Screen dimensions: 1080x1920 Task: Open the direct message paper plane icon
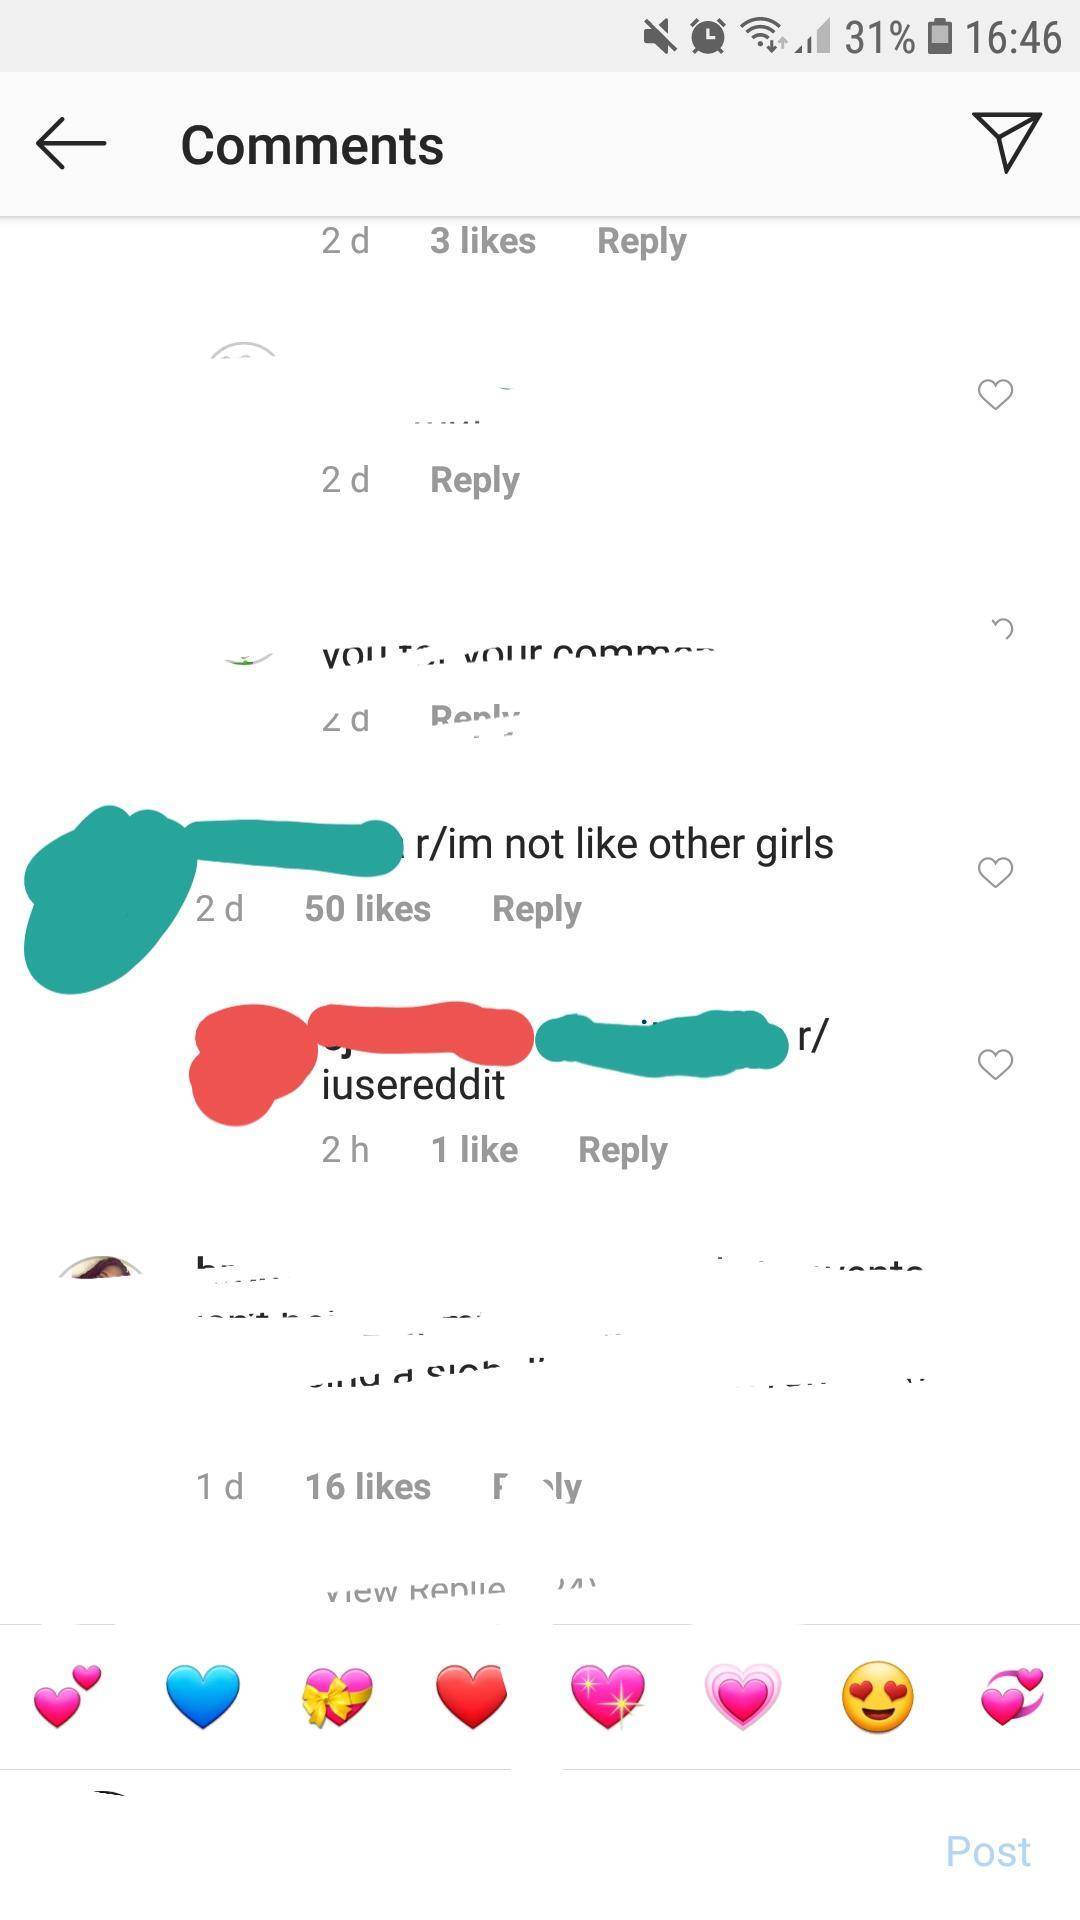tap(1007, 142)
